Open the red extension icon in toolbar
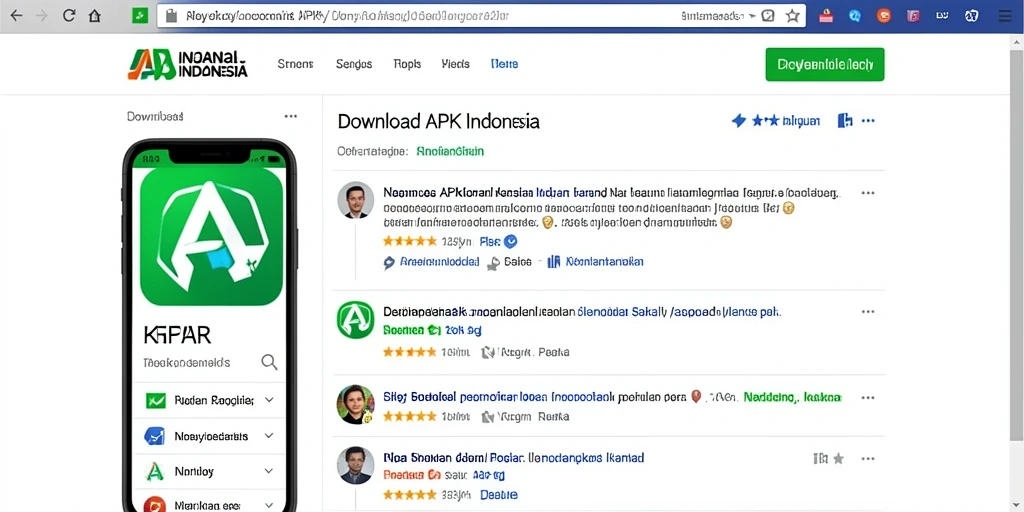The image size is (1024, 512). 826,16
